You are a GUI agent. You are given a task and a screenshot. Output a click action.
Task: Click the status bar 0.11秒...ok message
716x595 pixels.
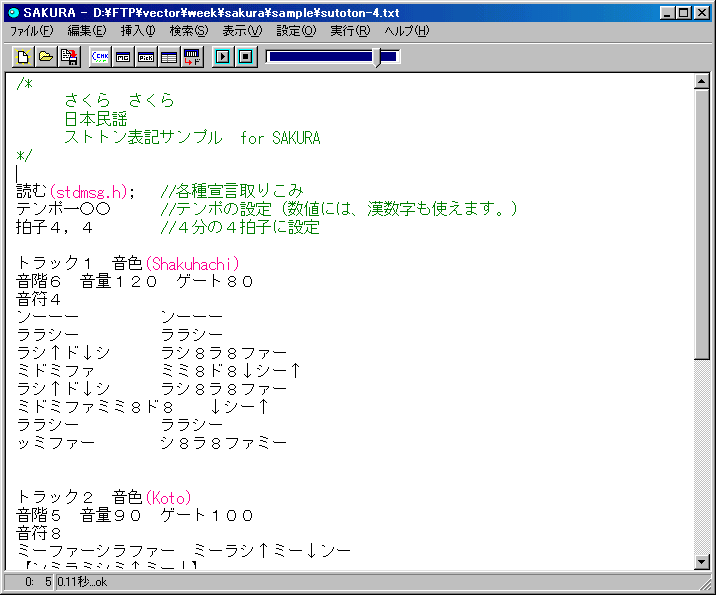click(82, 582)
